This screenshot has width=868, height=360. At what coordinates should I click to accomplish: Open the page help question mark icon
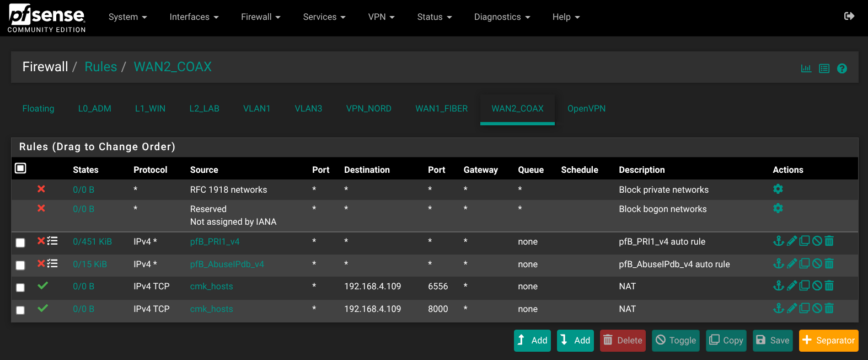point(842,69)
